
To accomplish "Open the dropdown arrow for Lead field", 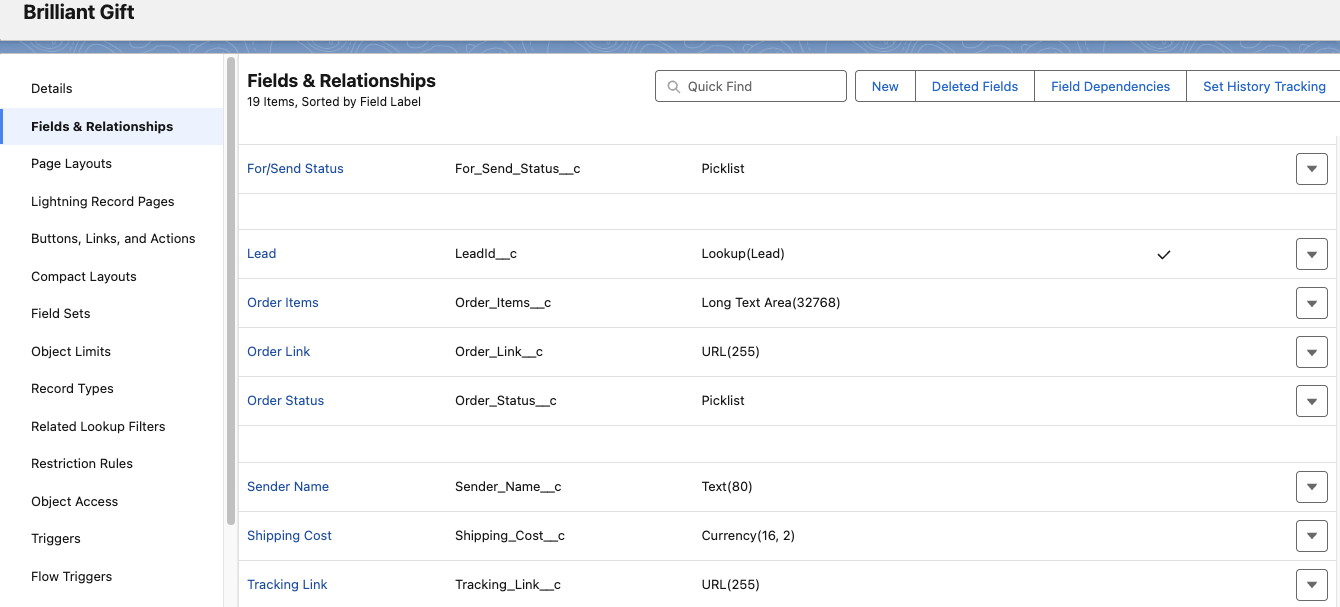I will click(x=1311, y=254).
